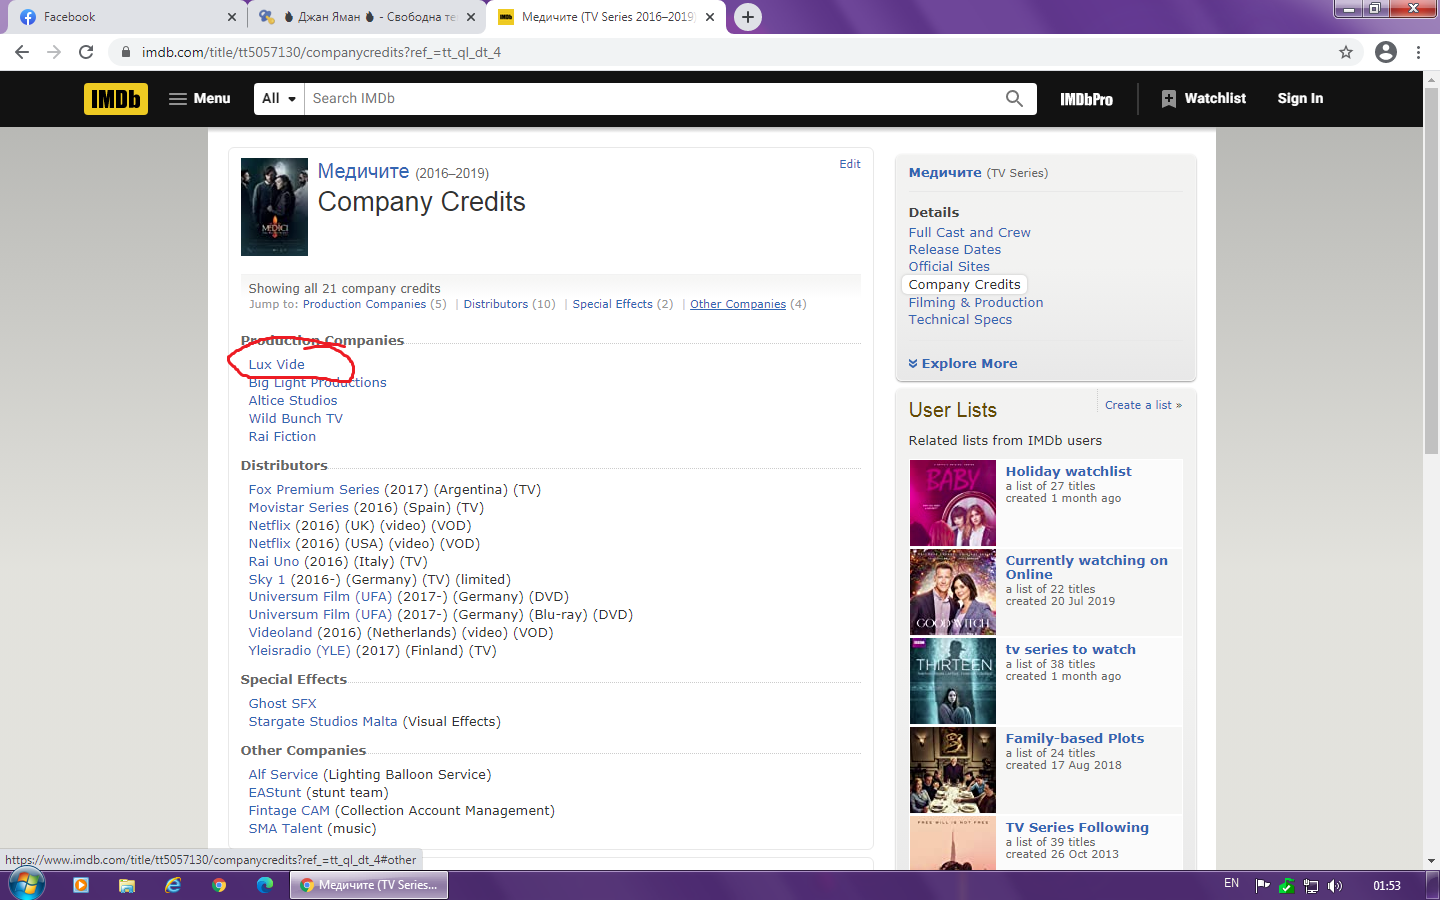Open a new browser tab

747,17
